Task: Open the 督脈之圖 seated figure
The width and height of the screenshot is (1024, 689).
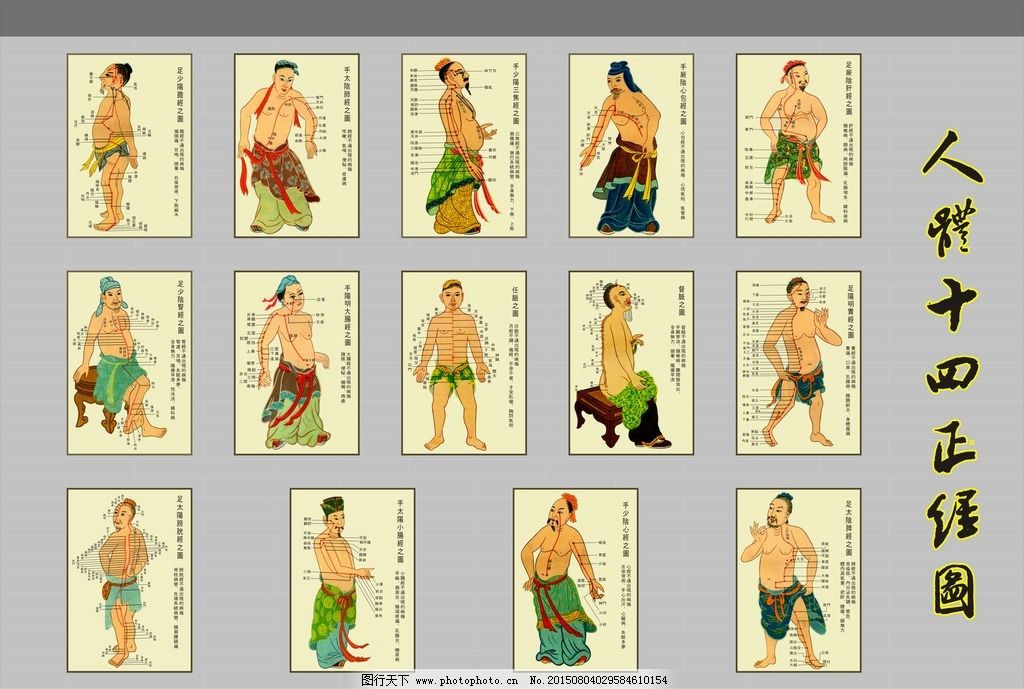Action: [x=631, y=363]
